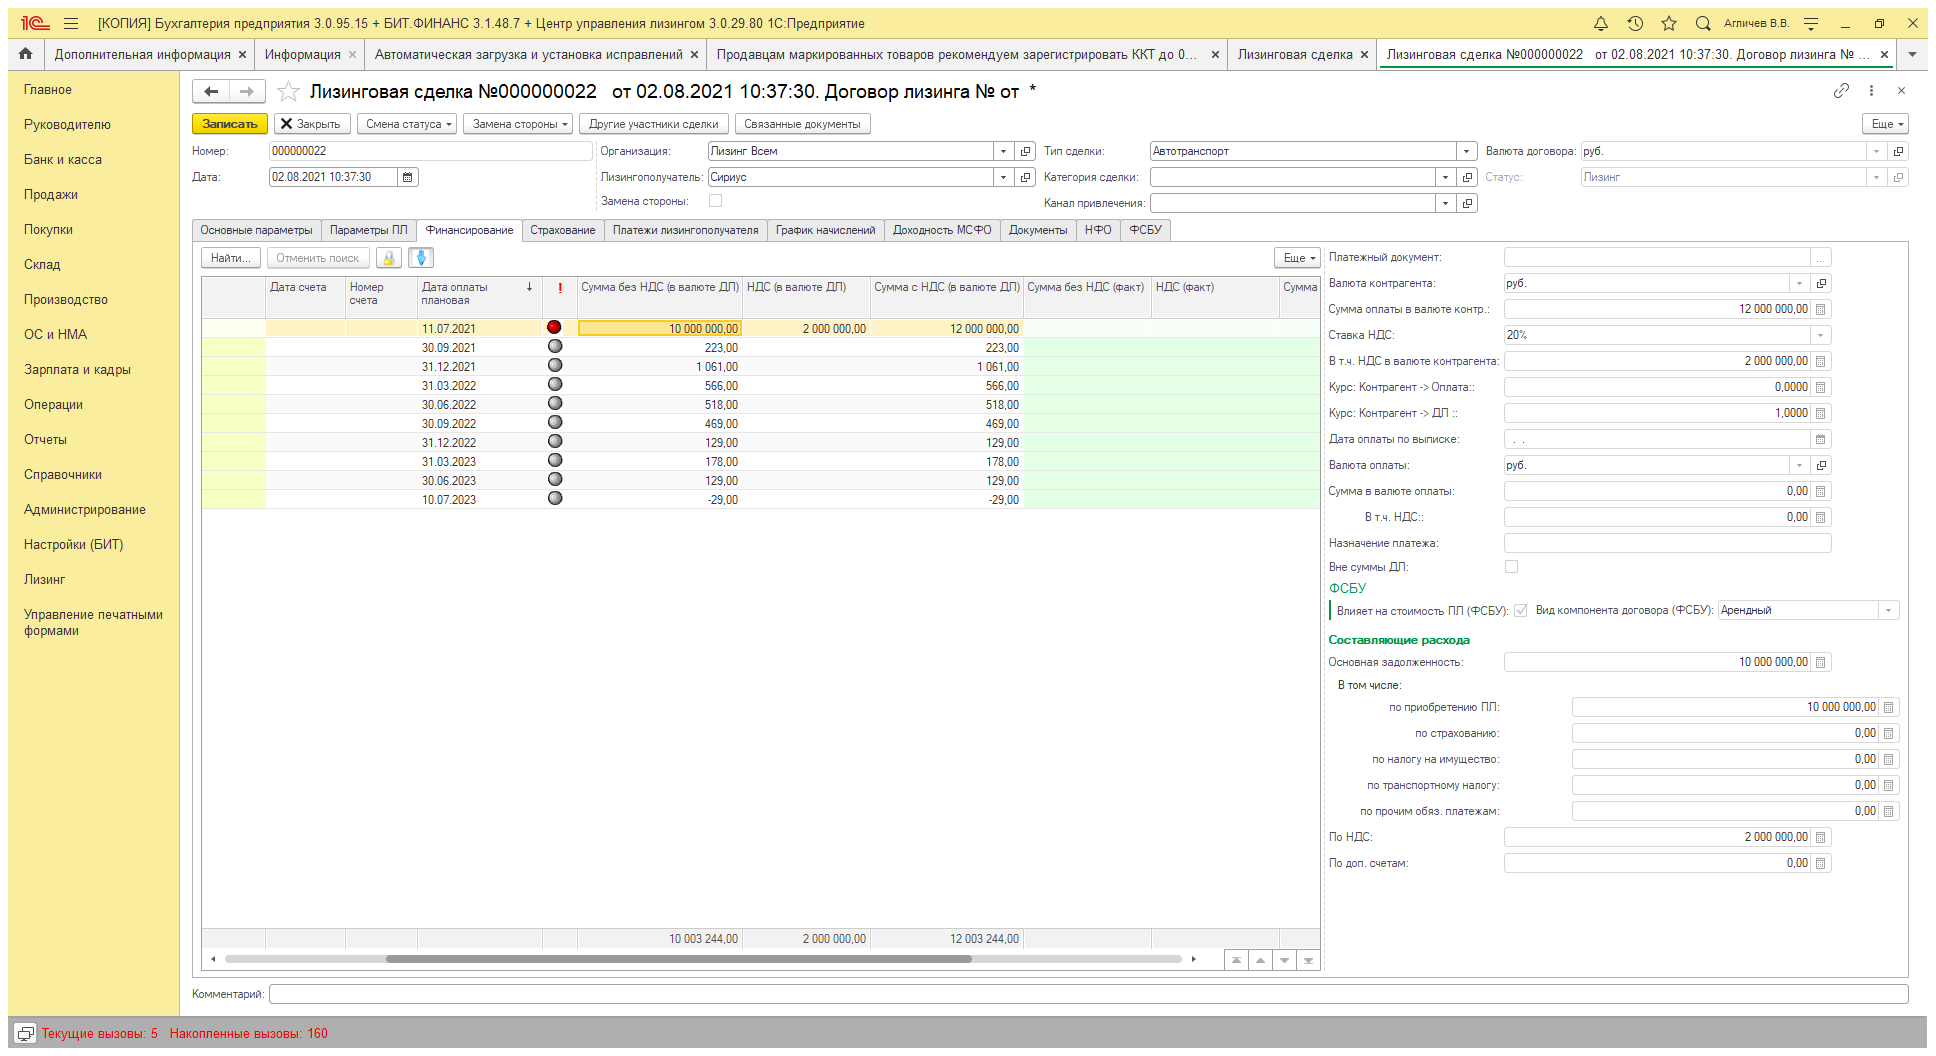Click the favorites star in title bar
The height and width of the screenshot is (1056, 1936).
pyautogui.click(x=1669, y=23)
